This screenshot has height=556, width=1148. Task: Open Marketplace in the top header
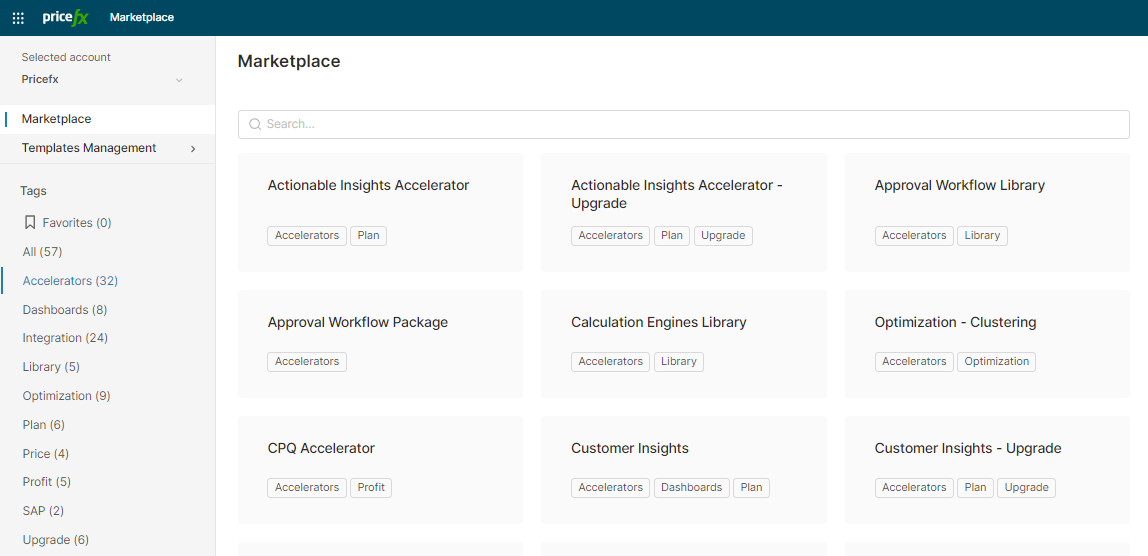tap(142, 18)
